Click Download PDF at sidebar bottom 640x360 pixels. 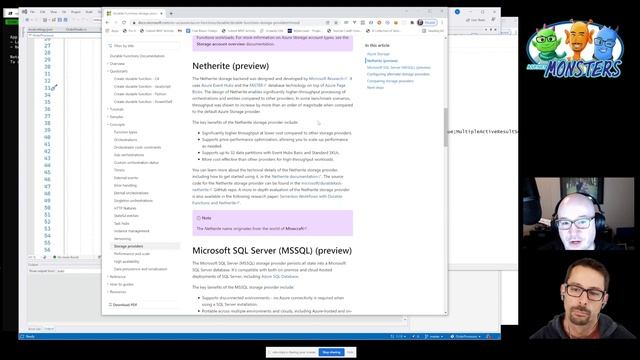click(122, 305)
